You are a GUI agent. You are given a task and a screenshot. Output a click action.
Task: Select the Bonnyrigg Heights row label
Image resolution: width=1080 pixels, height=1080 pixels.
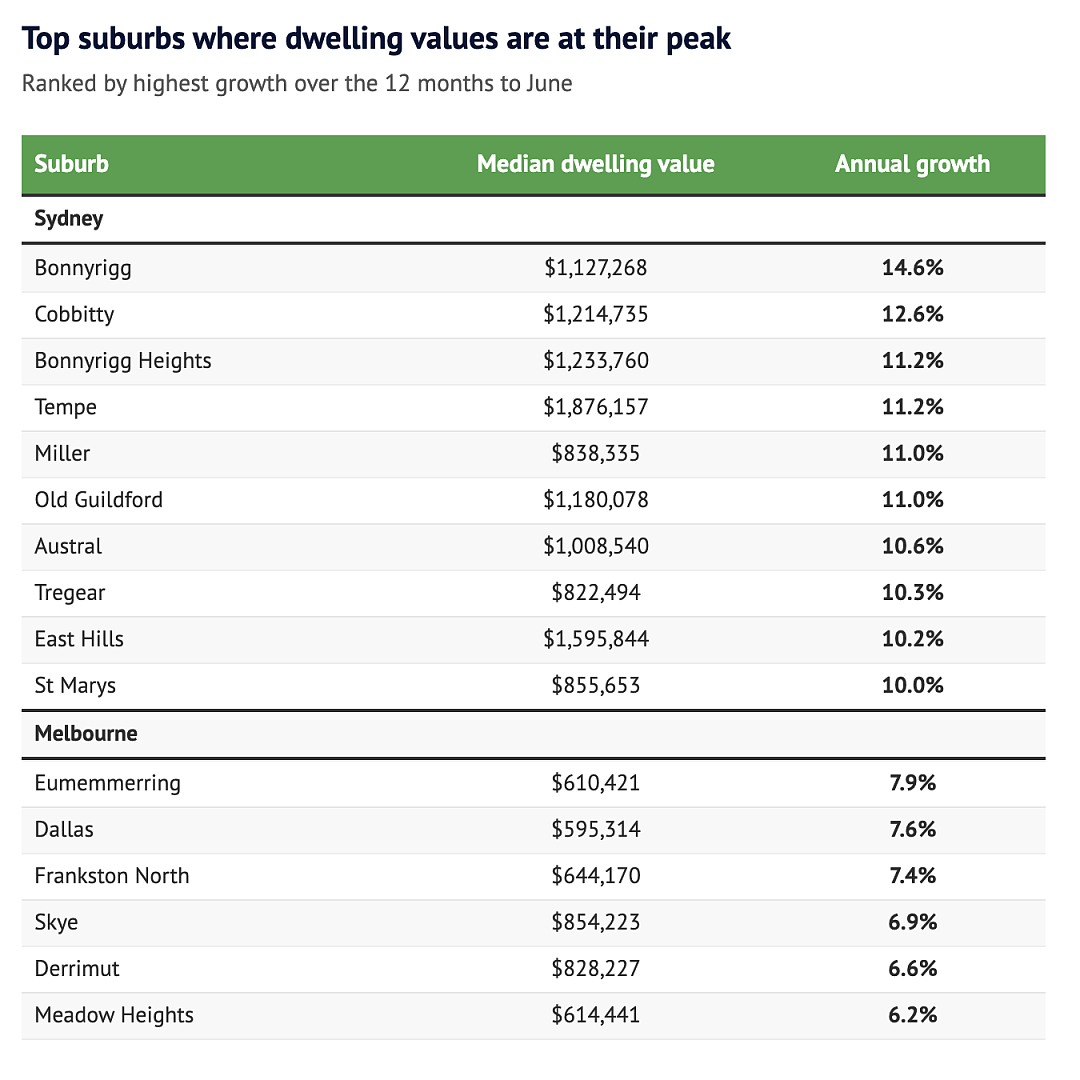pyautogui.click(x=123, y=361)
